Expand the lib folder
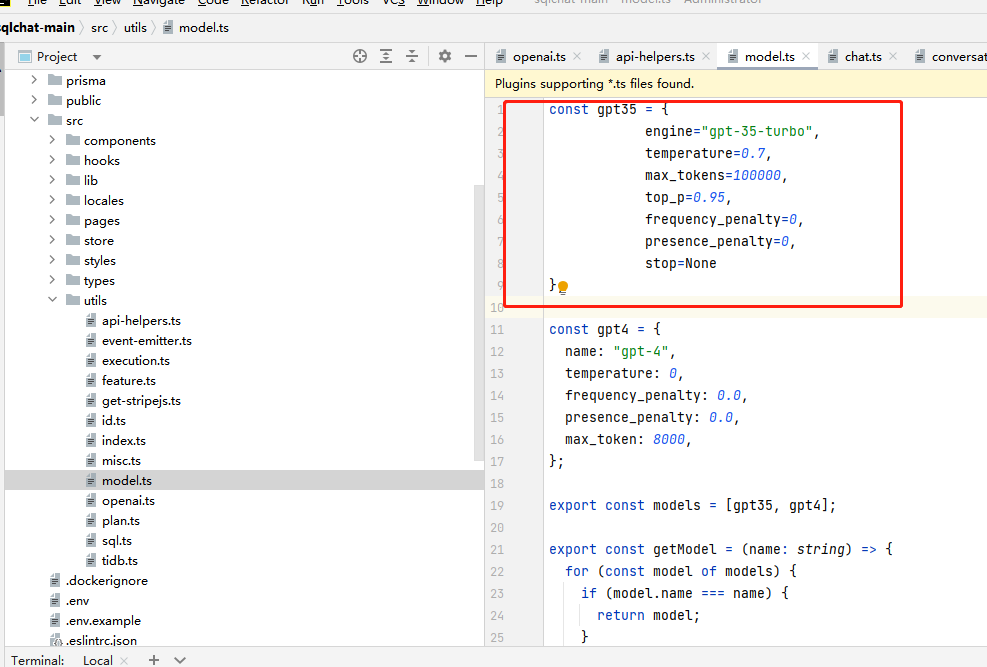 pos(52,180)
